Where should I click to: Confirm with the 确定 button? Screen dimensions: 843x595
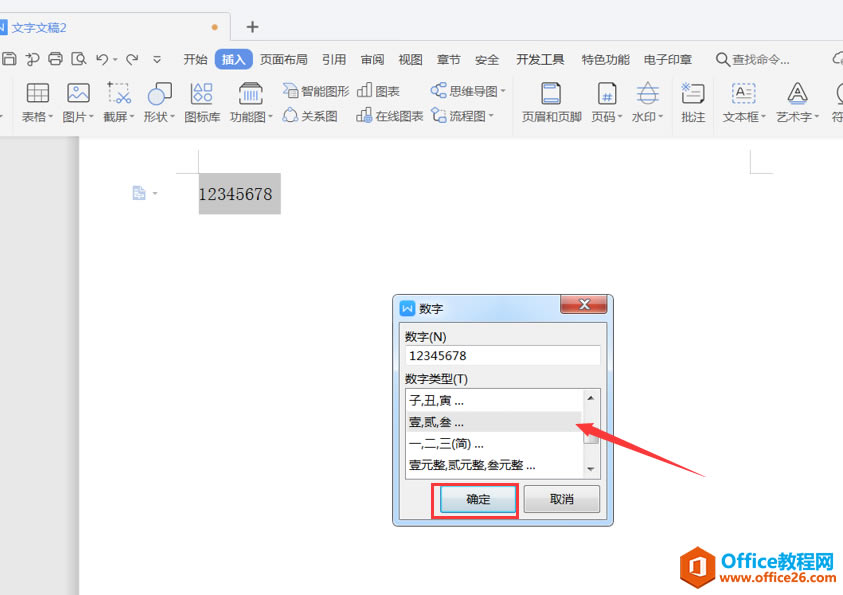coord(477,499)
